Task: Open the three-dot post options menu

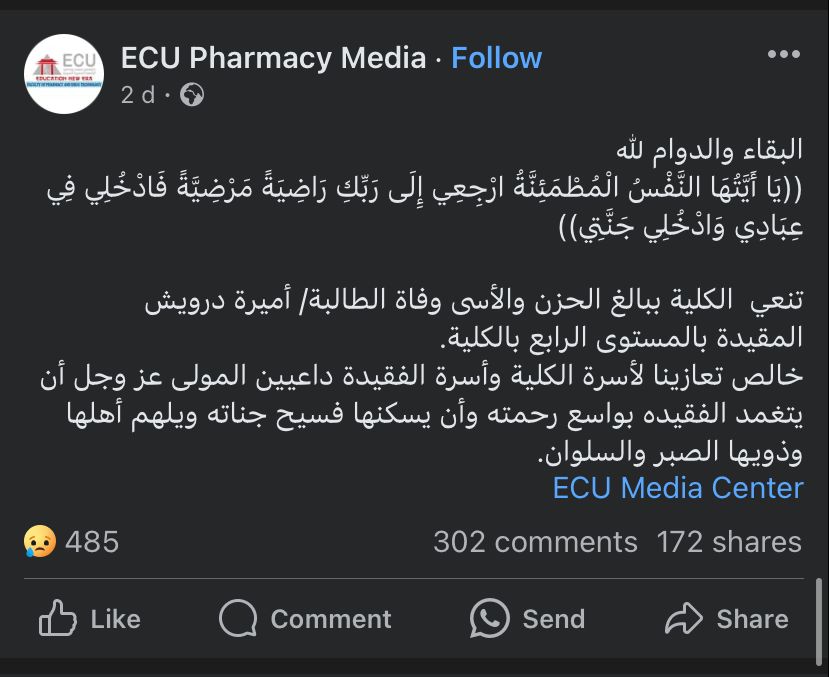Action: click(783, 55)
